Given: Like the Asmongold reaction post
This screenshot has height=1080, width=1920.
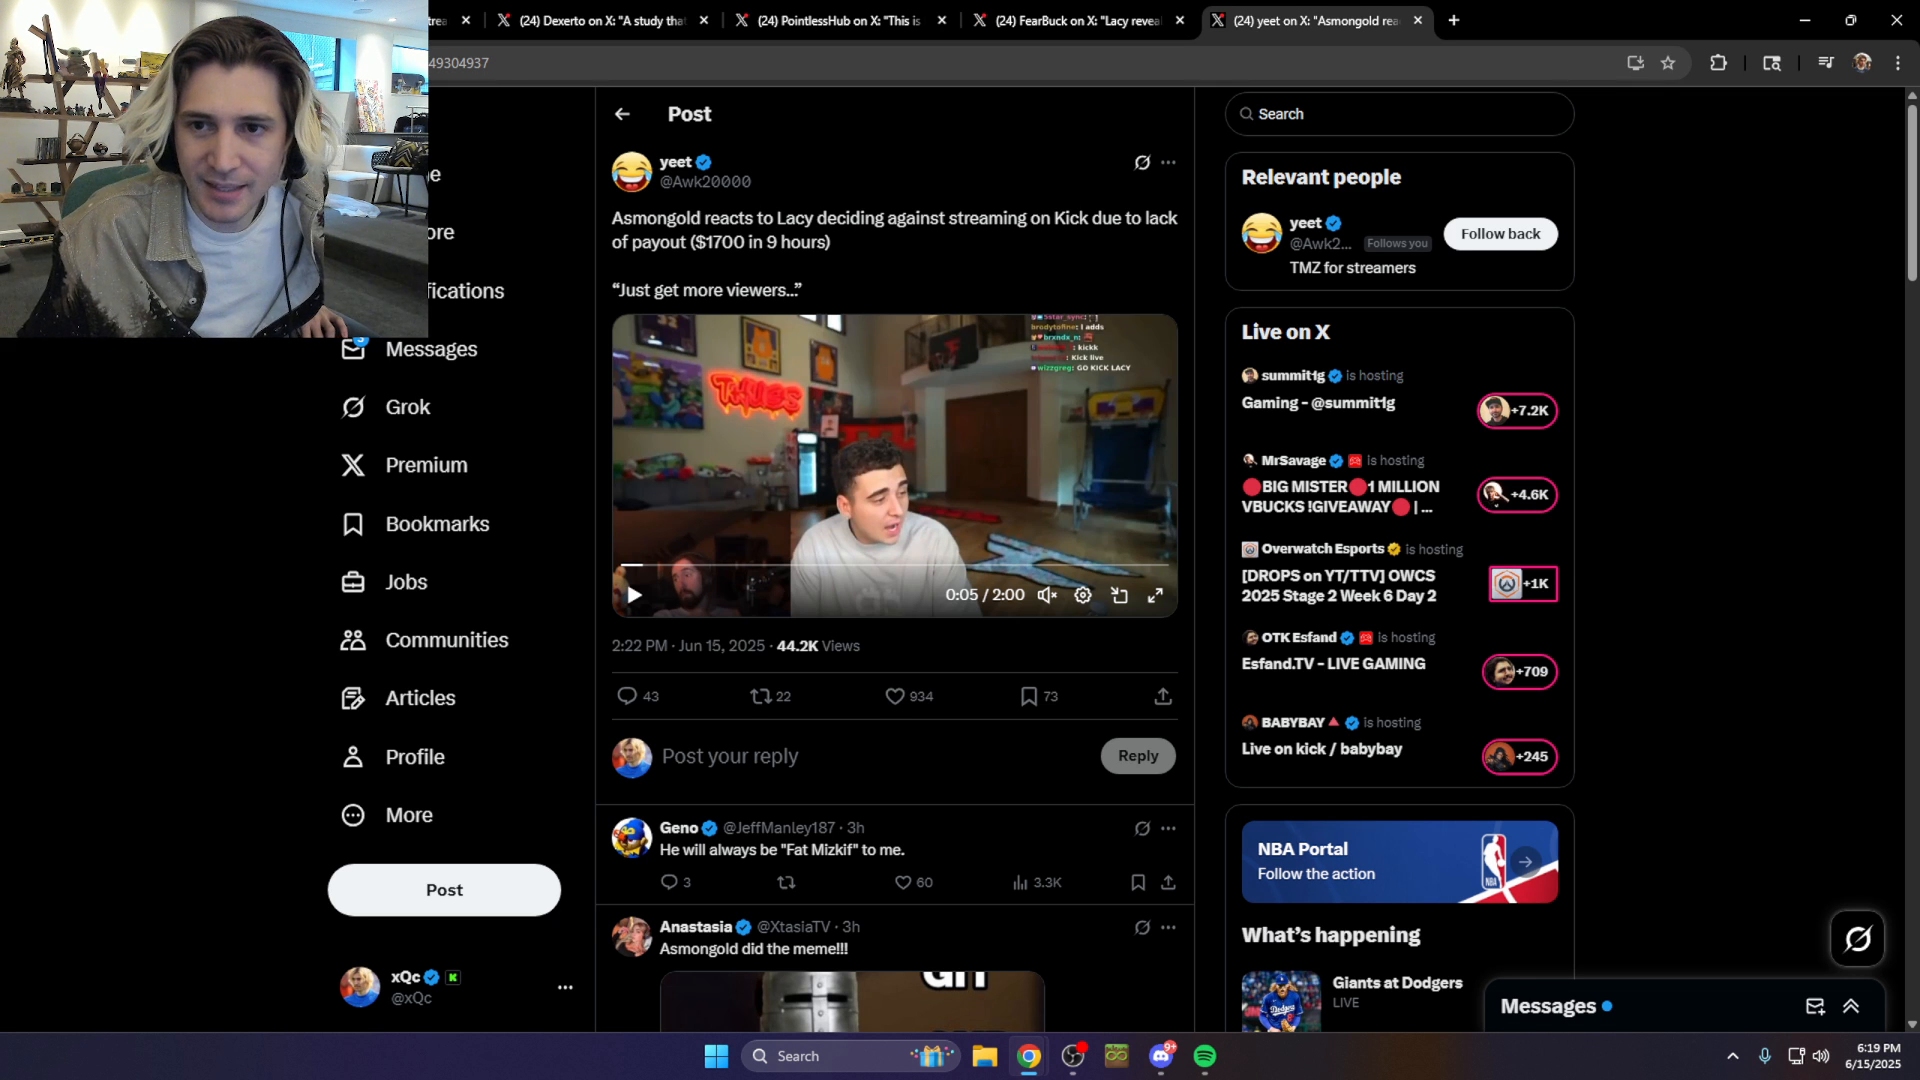Looking at the screenshot, I should pyautogui.click(x=894, y=696).
